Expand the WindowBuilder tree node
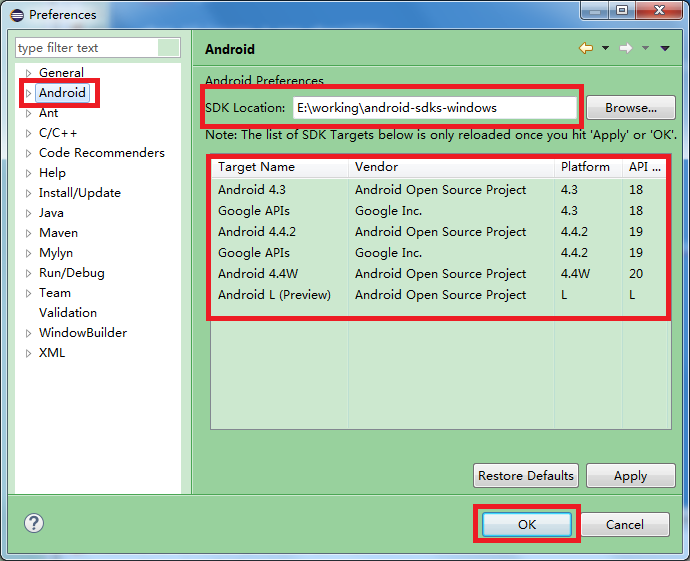This screenshot has height=561, width=690. pos(29,334)
